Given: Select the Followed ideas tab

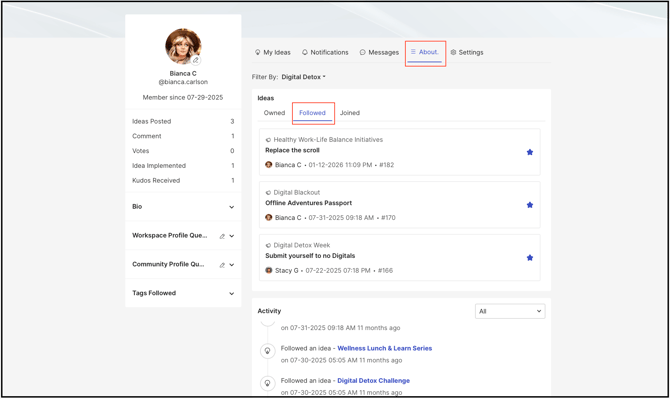Looking at the screenshot, I should click(312, 113).
